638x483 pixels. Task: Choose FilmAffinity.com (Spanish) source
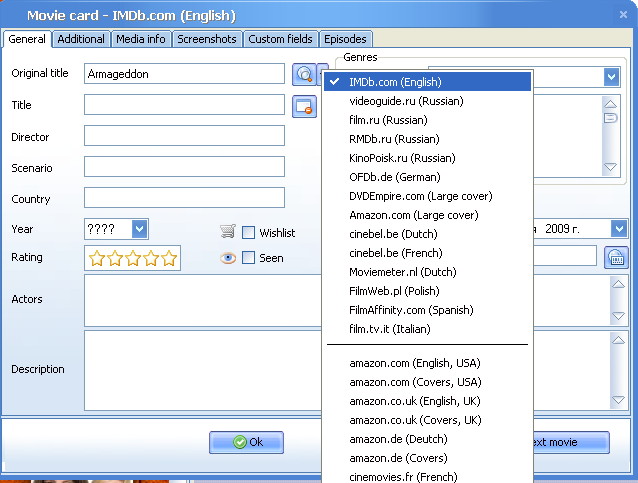(x=427, y=310)
